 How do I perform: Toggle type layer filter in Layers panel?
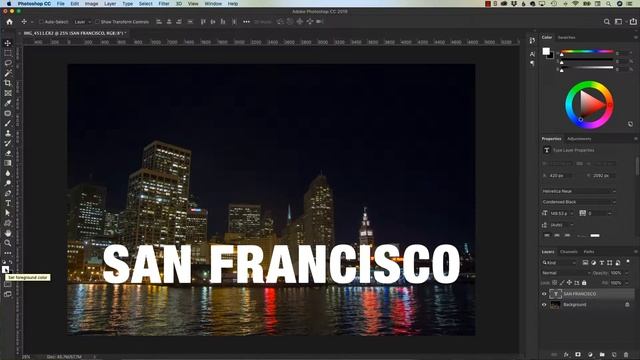click(x=602, y=262)
